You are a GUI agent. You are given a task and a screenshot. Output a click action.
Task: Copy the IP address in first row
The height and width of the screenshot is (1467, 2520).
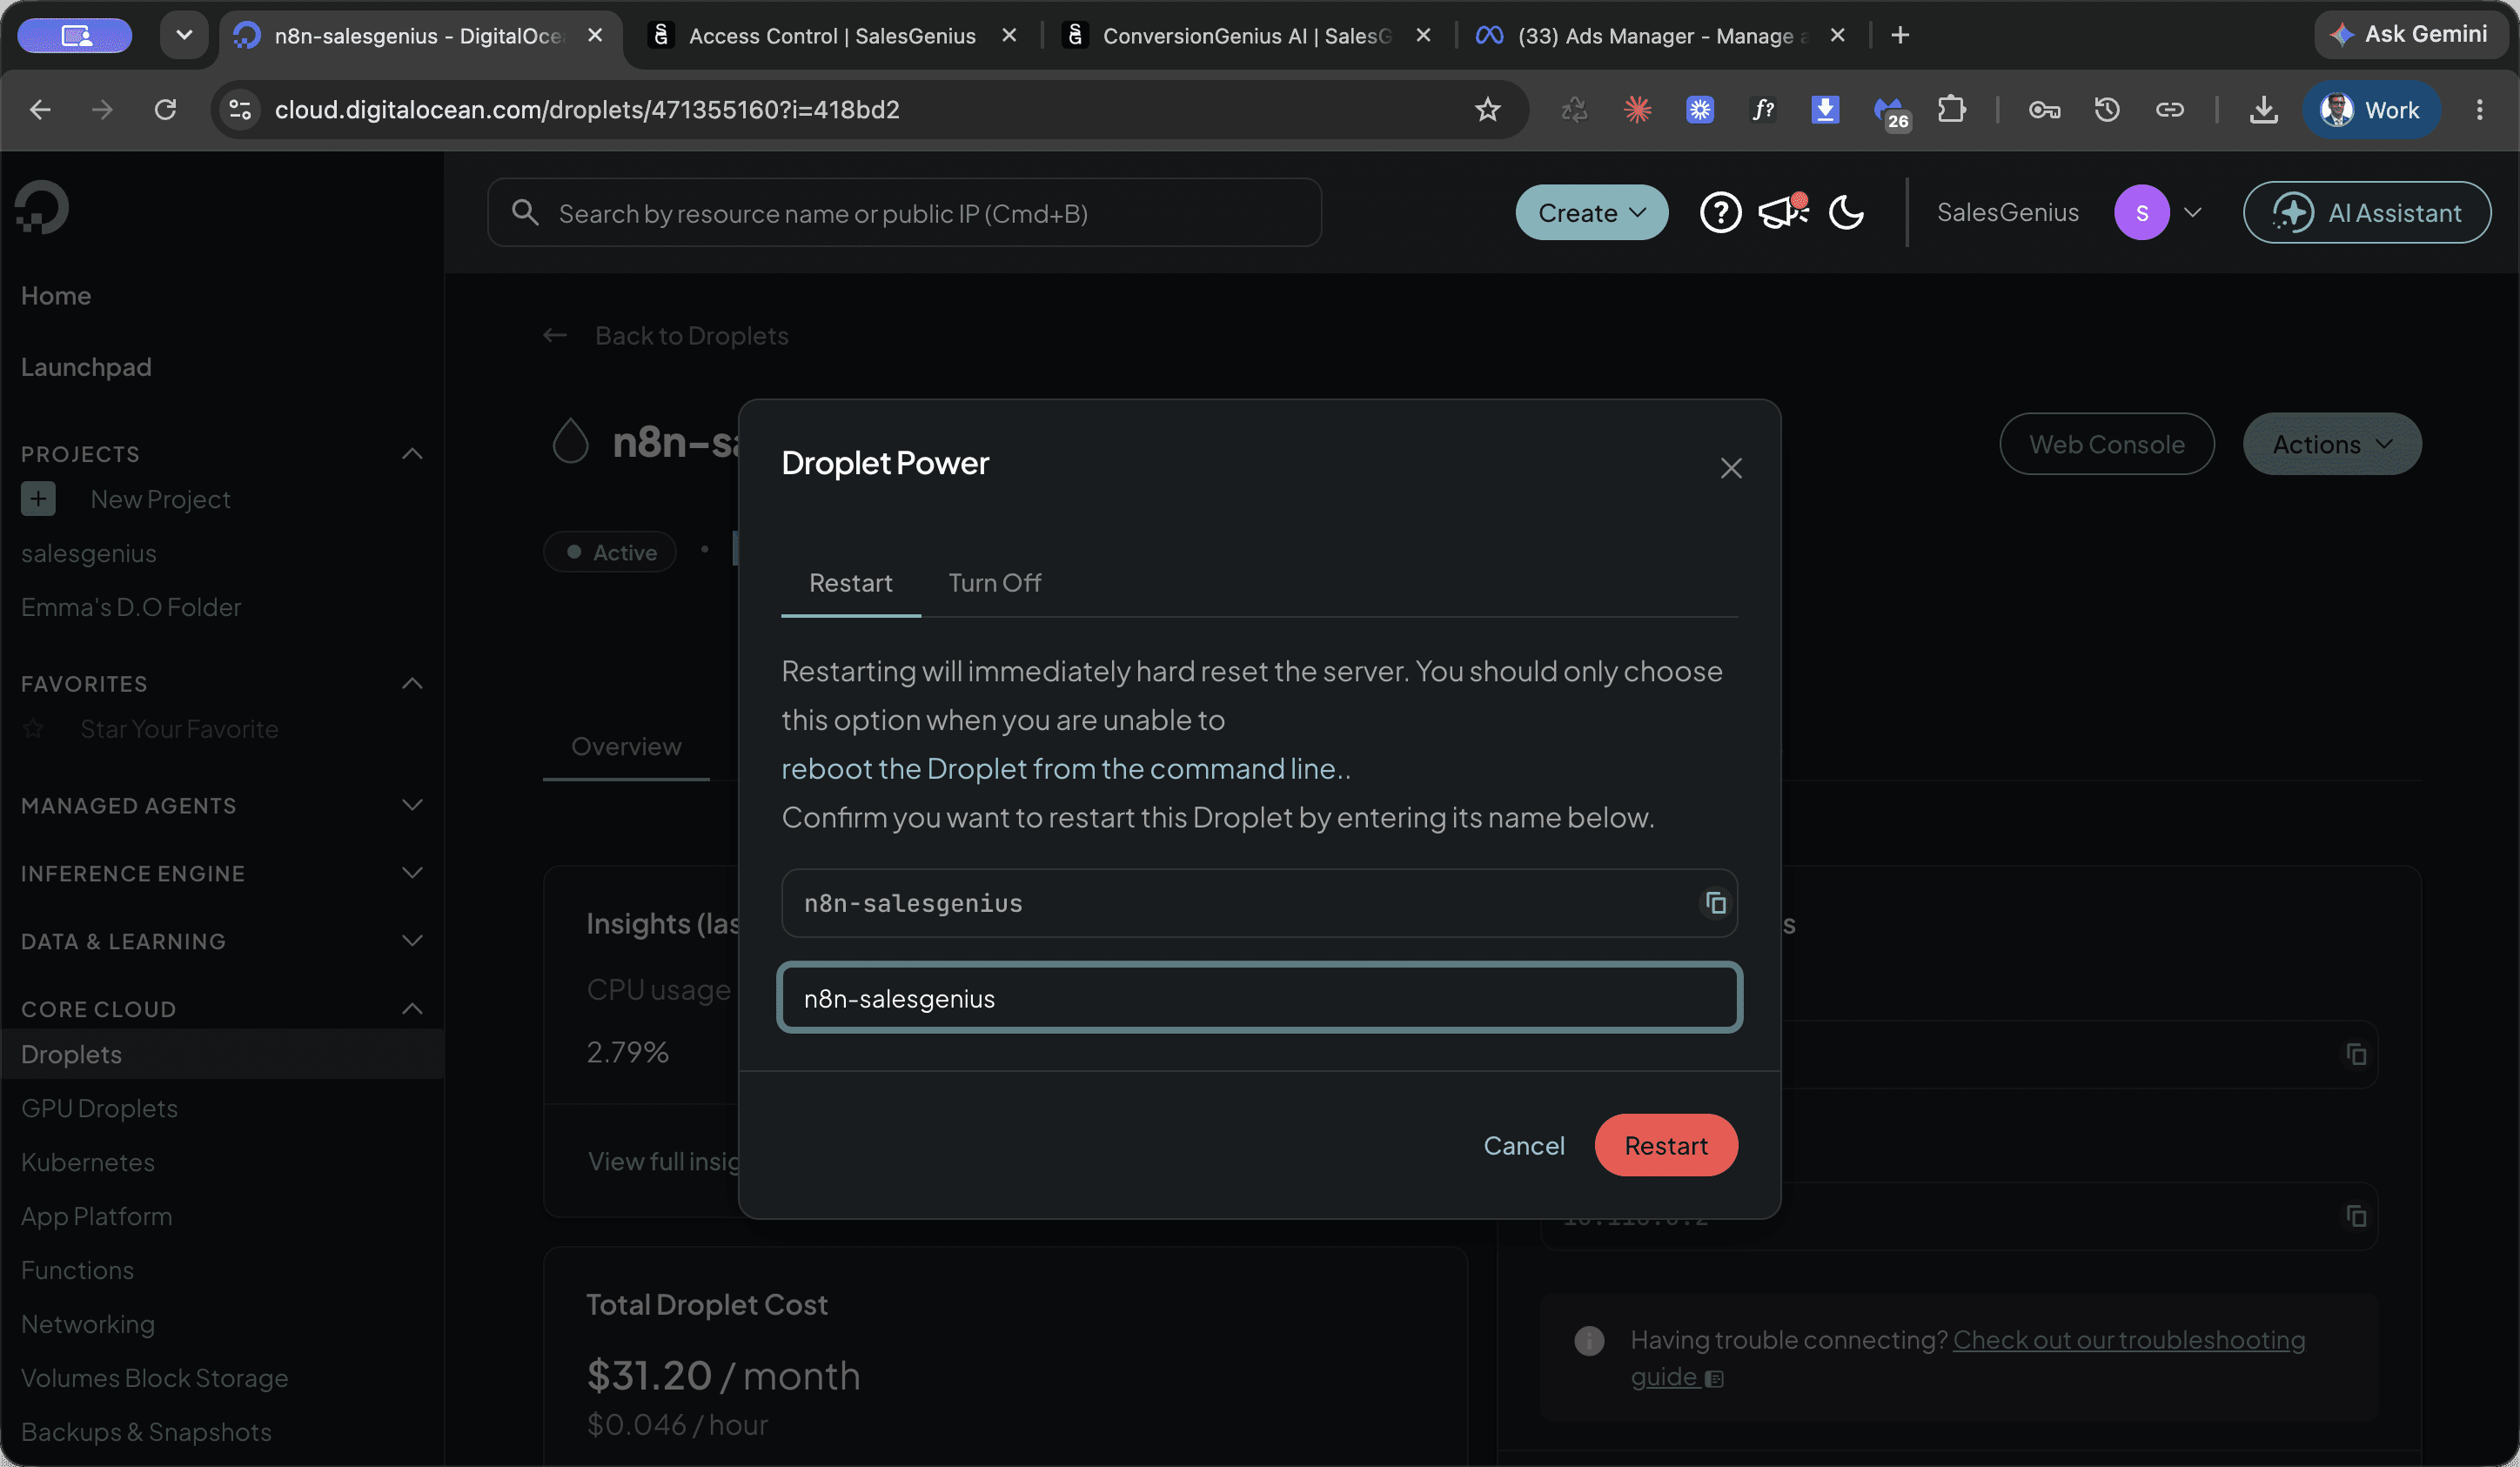pyautogui.click(x=2356, y=1054)
